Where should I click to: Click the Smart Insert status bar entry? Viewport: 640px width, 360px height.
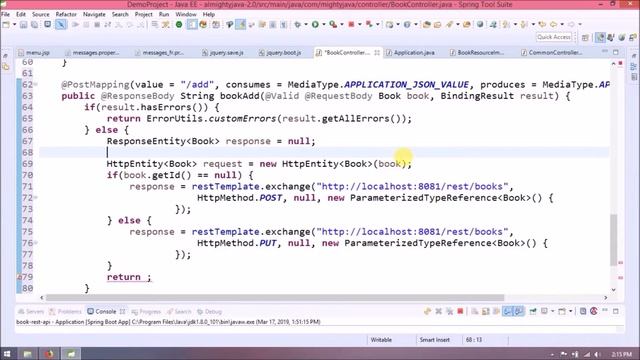click(434, 340)
